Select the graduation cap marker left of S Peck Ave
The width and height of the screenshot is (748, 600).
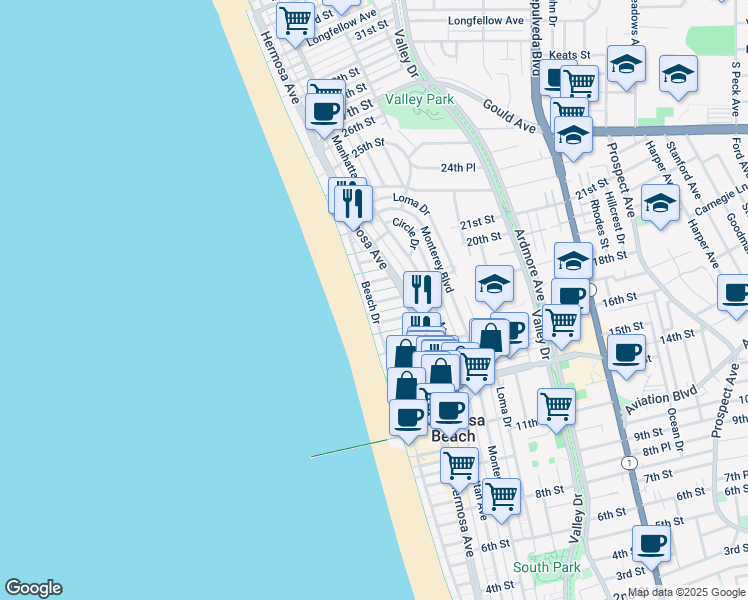pyautogui.click(x=678, y=75)
